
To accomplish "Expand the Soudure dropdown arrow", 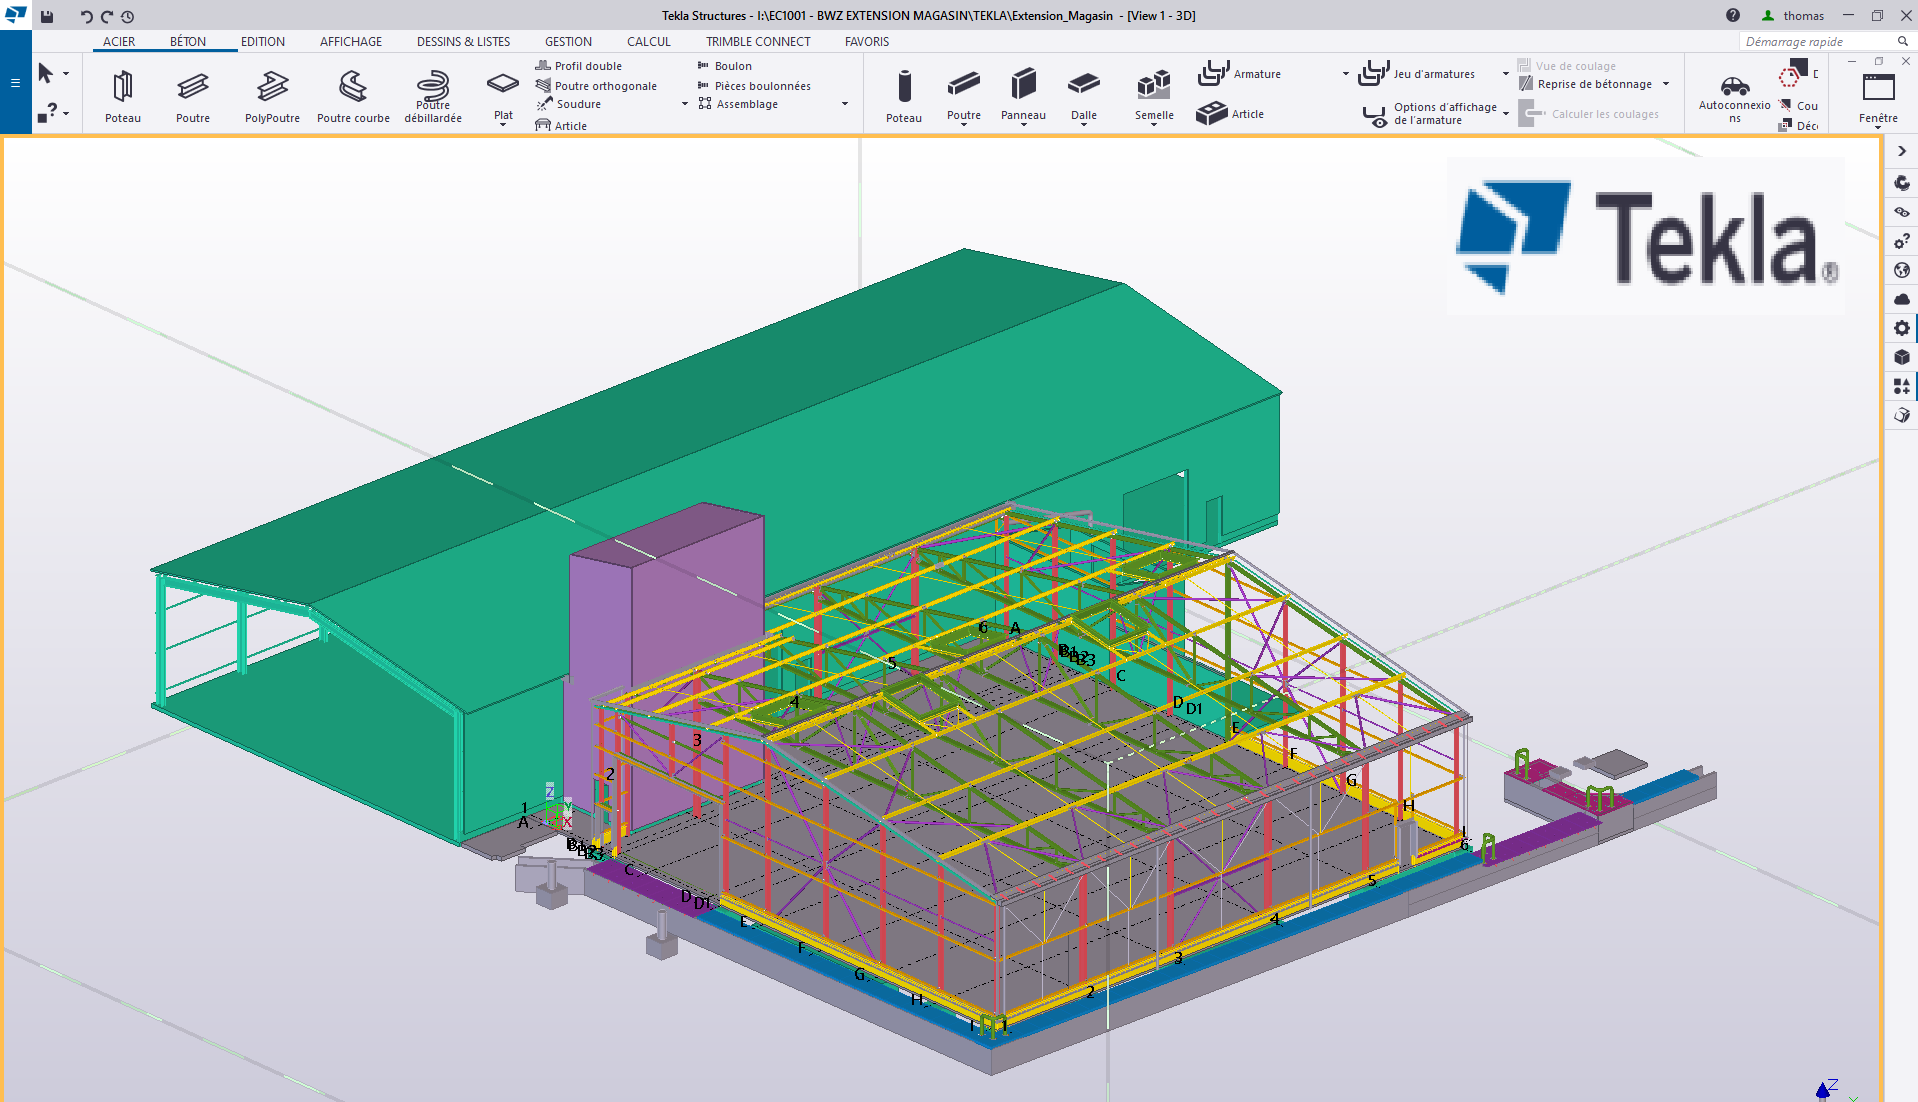I will tap(685, 104).
